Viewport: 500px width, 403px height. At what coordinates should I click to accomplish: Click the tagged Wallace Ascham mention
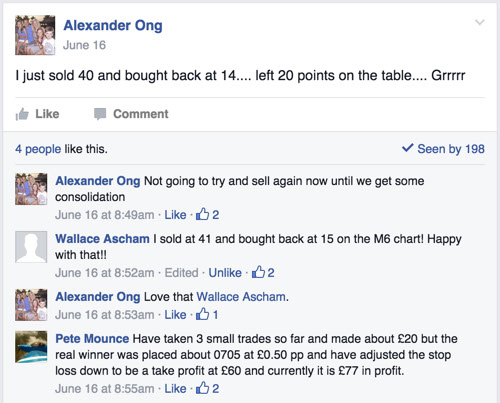click(x=241, y=297)
